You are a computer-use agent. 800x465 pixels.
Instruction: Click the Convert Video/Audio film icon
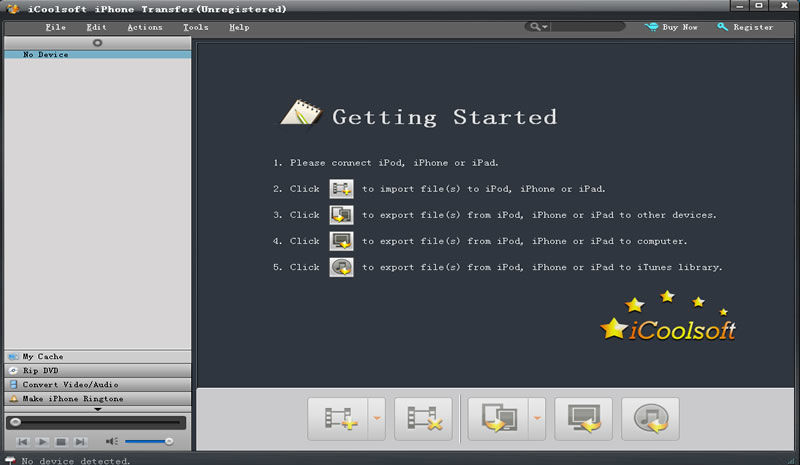(14, 384)
